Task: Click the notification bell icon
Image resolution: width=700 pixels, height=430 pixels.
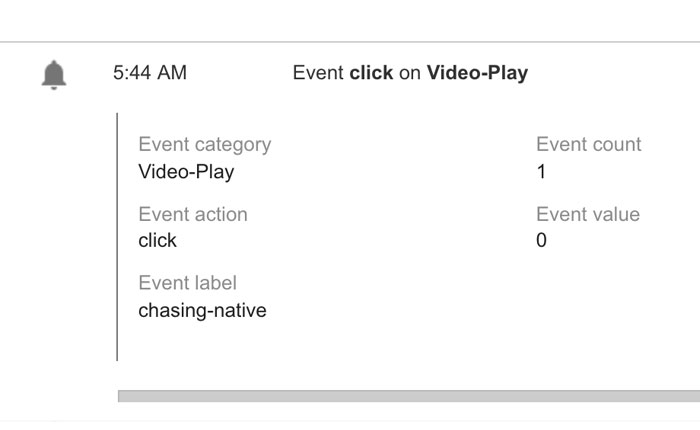Action: 54,74
